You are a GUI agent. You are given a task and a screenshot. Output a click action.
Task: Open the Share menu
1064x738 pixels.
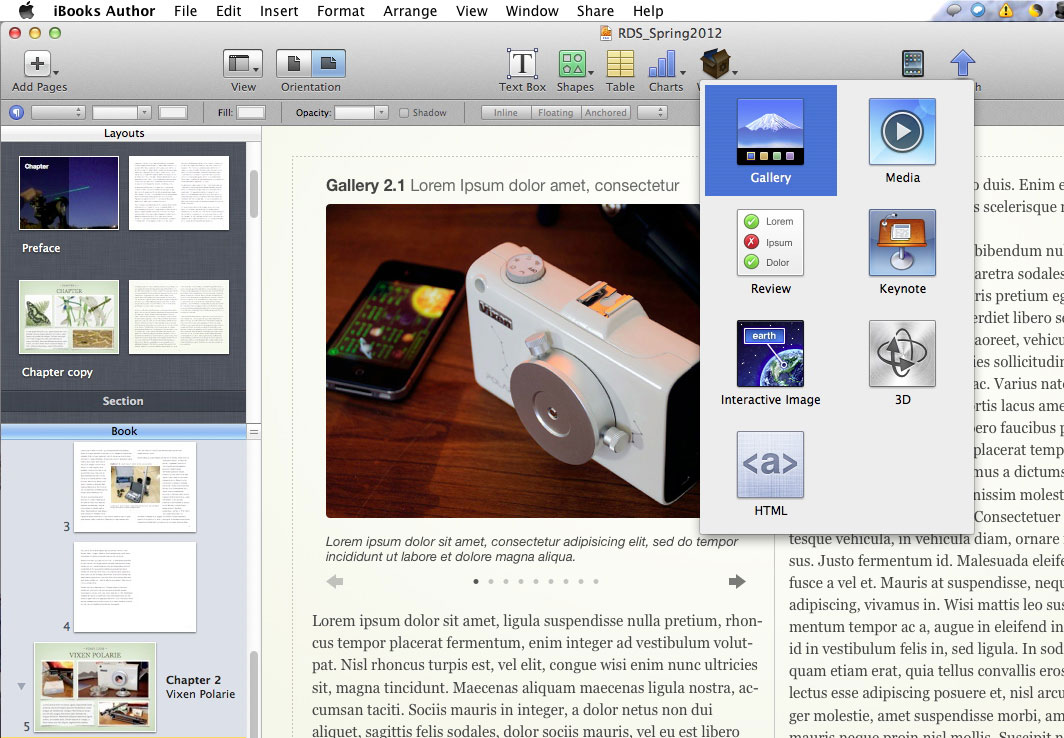pos(595,11)
